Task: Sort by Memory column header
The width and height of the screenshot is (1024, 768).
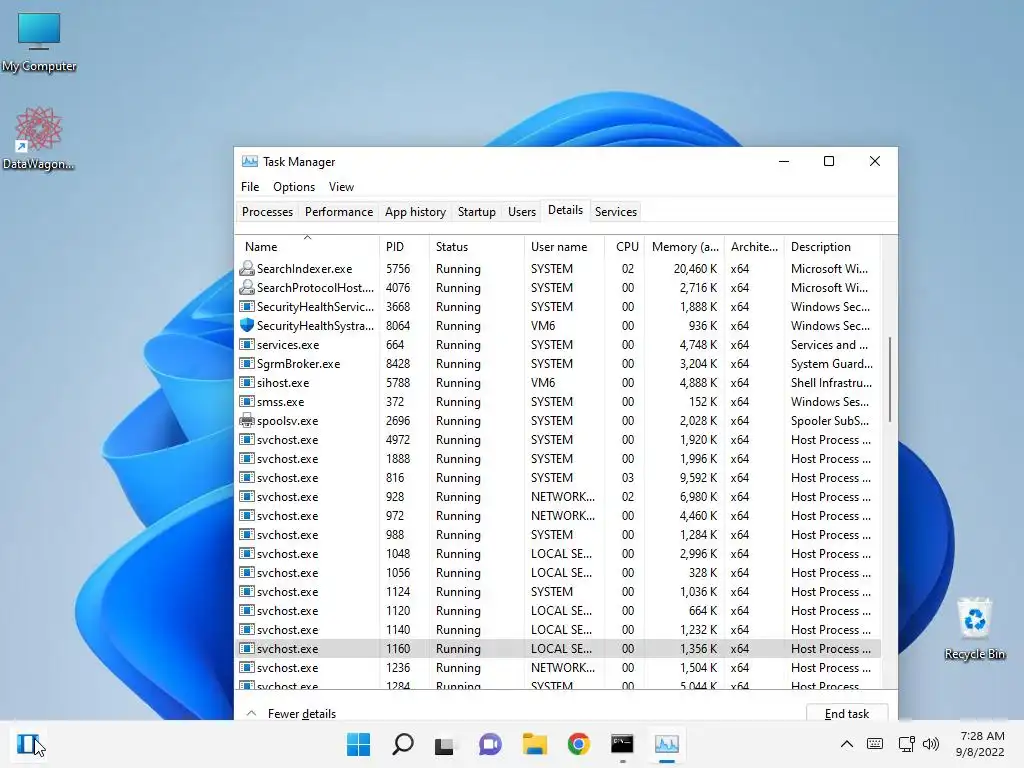Action: [684, 247]
